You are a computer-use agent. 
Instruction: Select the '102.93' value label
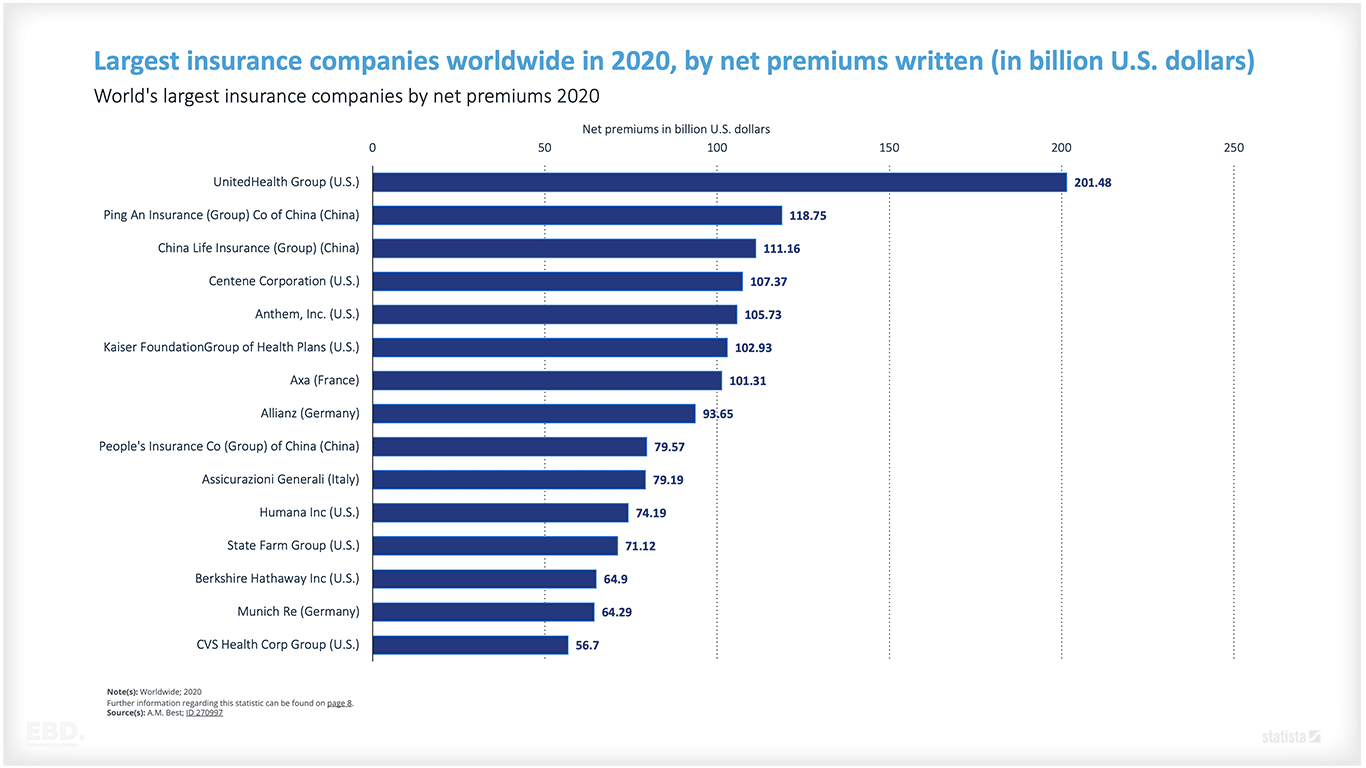tap(753, 348)
